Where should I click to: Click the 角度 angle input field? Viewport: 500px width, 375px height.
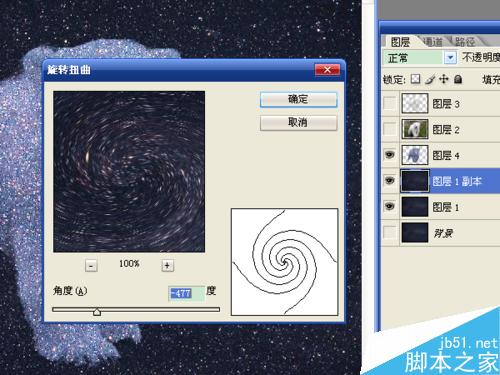point(186,293)
